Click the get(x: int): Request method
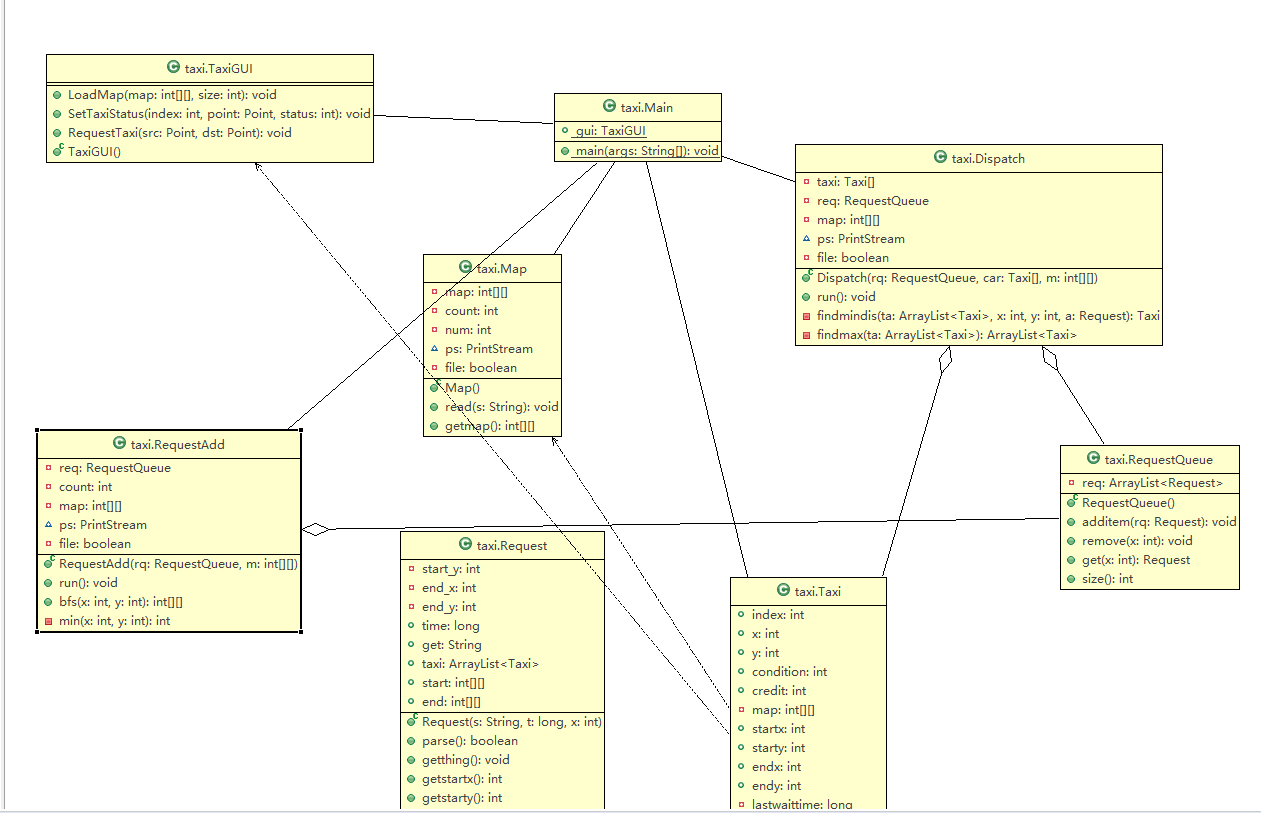 point(1136,560)
